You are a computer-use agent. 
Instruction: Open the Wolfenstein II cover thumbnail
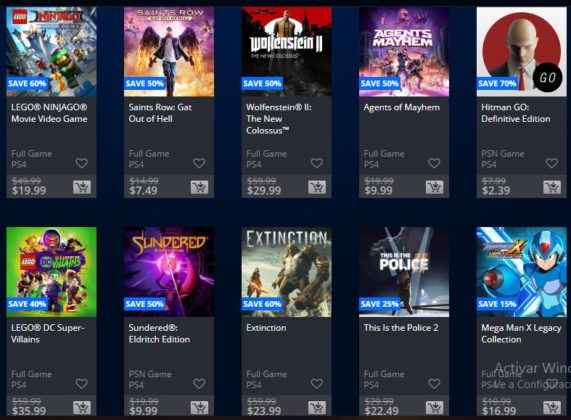[x=287, y=51]
